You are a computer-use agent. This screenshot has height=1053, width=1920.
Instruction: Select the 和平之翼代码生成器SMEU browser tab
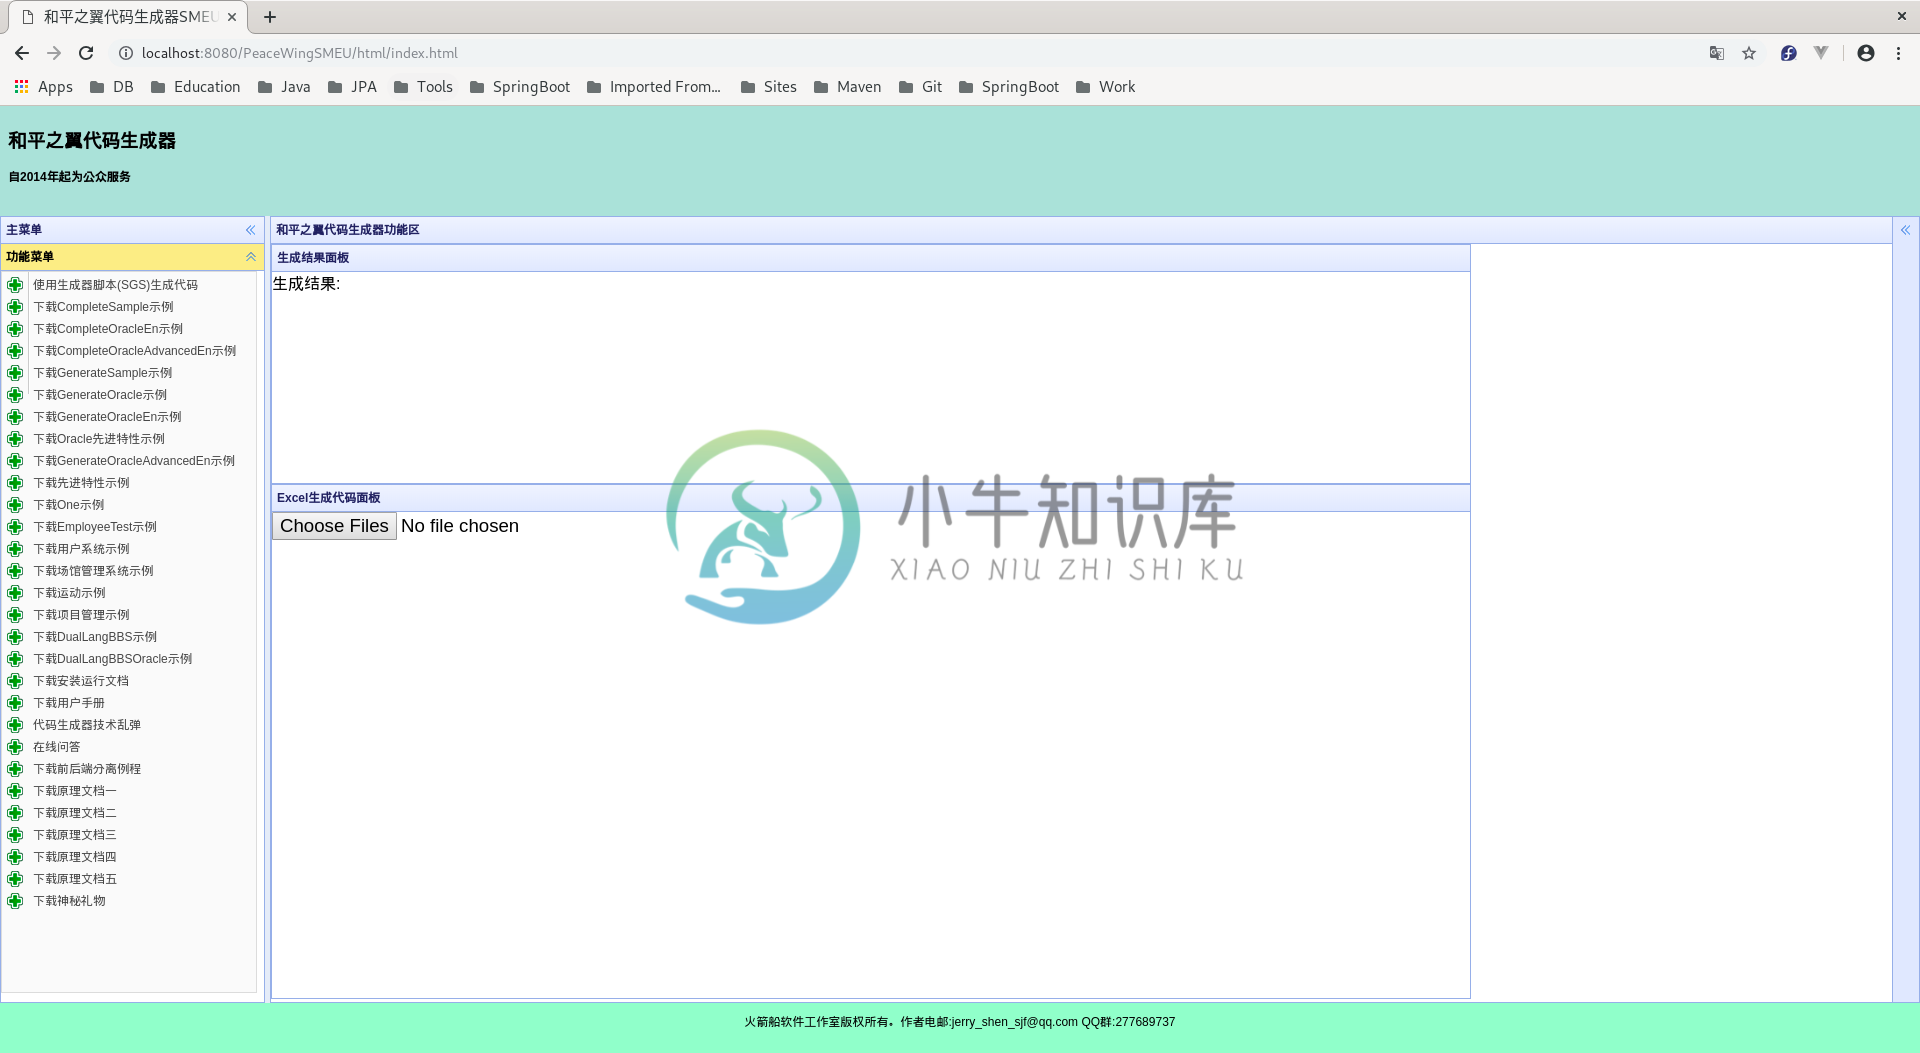pyautogui.click(x=128, y=17)
